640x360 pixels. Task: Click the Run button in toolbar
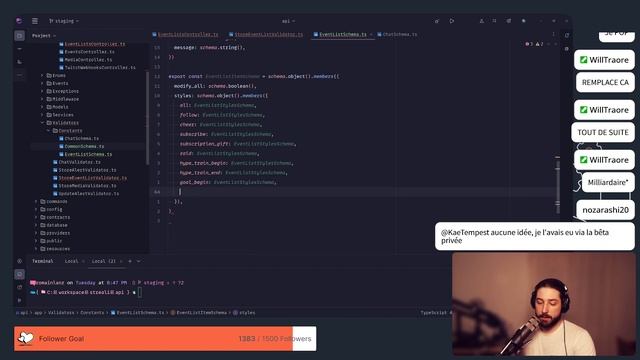[452, 21]
